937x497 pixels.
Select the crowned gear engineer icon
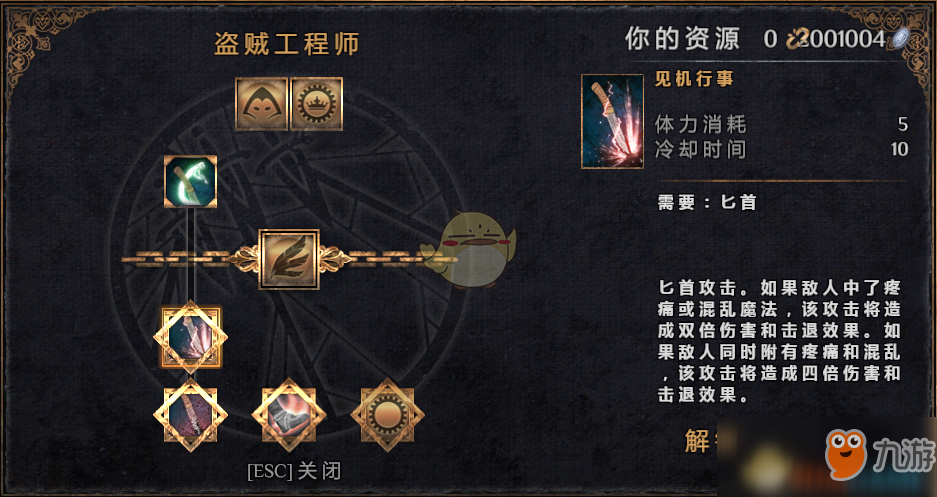(x=317, y=104)
